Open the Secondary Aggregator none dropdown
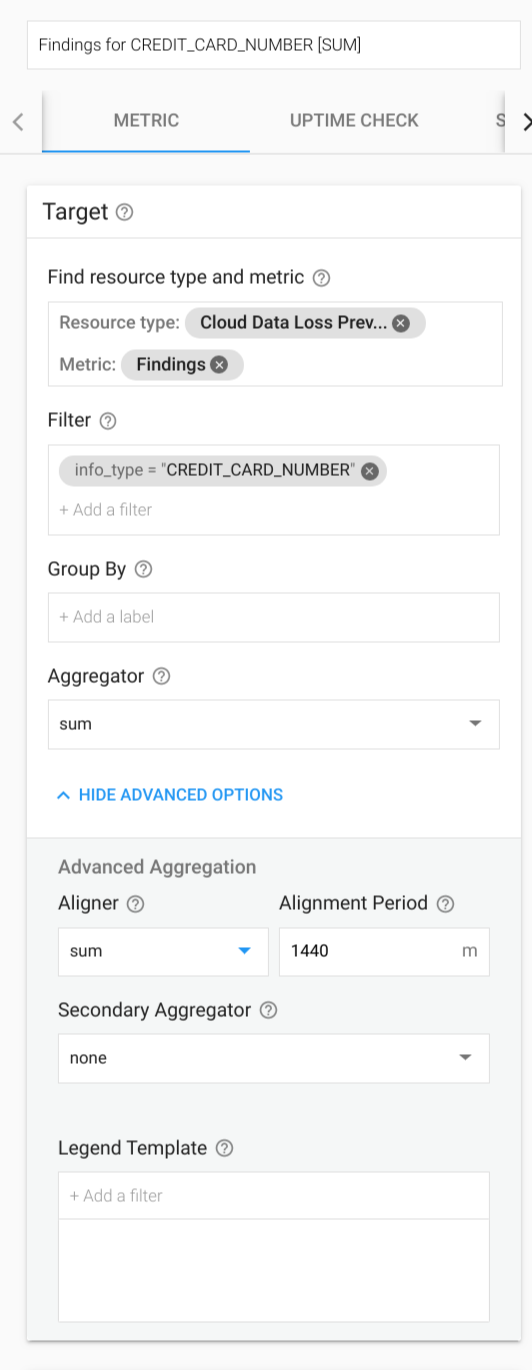This screenshot has width=532, height=1370. tap(273, 1058)
